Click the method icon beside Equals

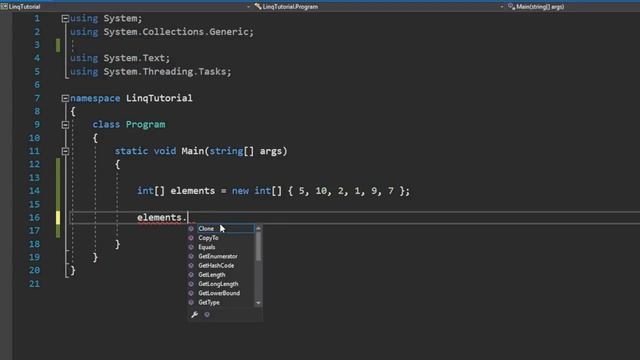tap(191, 247)
